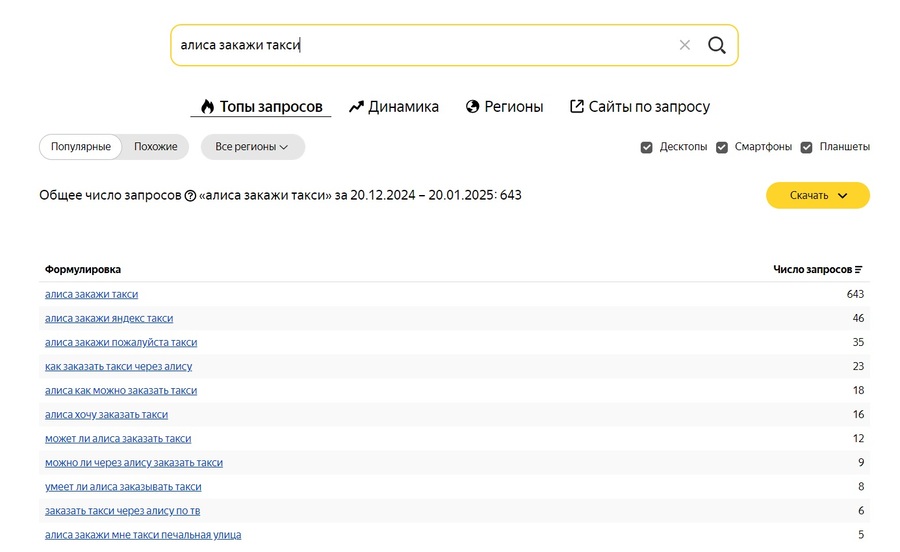Select the Популярные toggle option

(80, 147)
